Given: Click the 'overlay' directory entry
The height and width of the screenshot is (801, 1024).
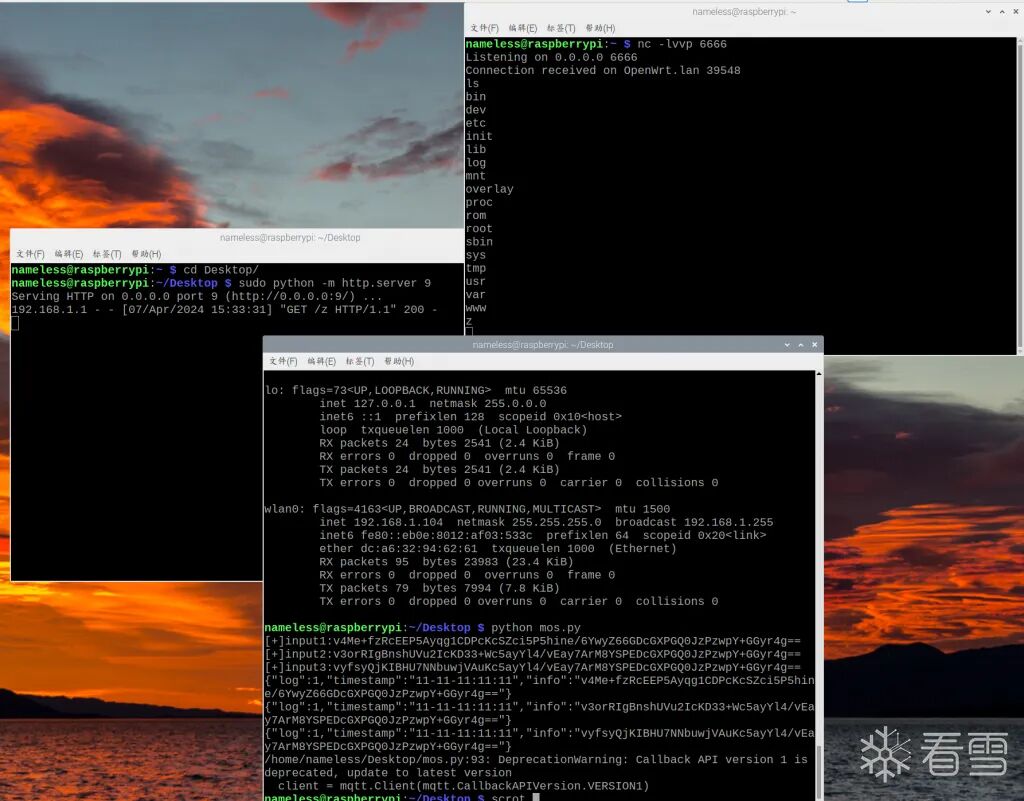Looking at the screenshot, I should click(489, 189).
